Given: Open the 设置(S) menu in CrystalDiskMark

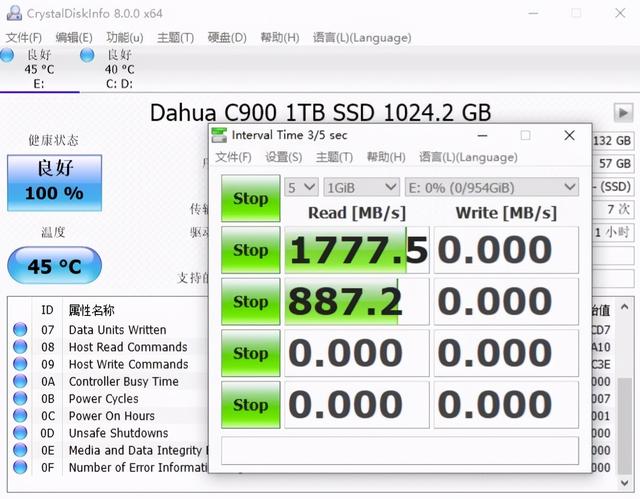Looking at the screenshot, I should click(x=283, y=157).
